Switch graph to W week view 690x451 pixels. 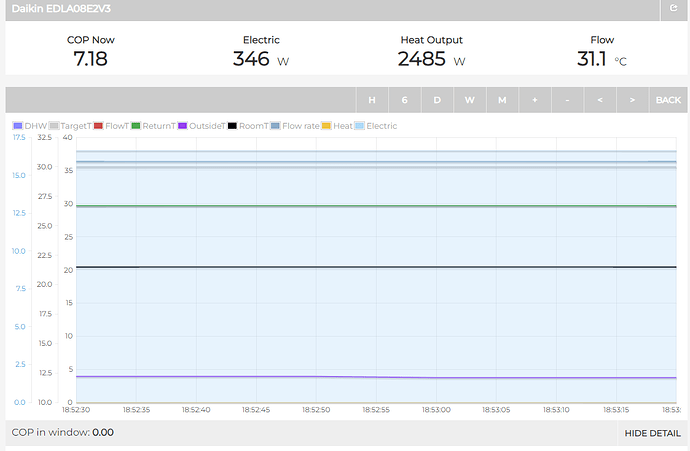(x=469, y=100)
